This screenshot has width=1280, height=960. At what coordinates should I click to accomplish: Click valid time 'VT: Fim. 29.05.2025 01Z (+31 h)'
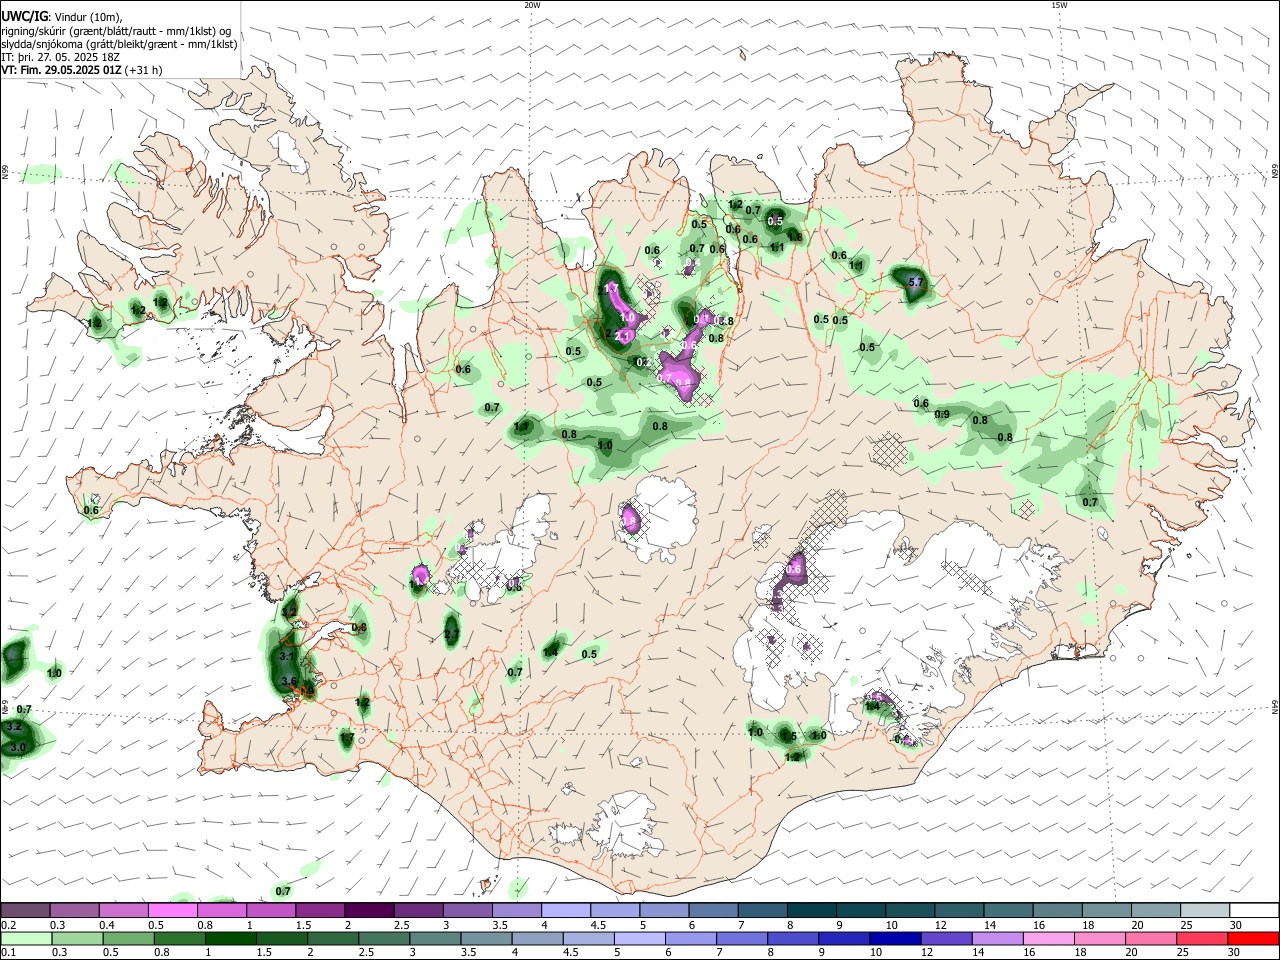pos(82,70)
